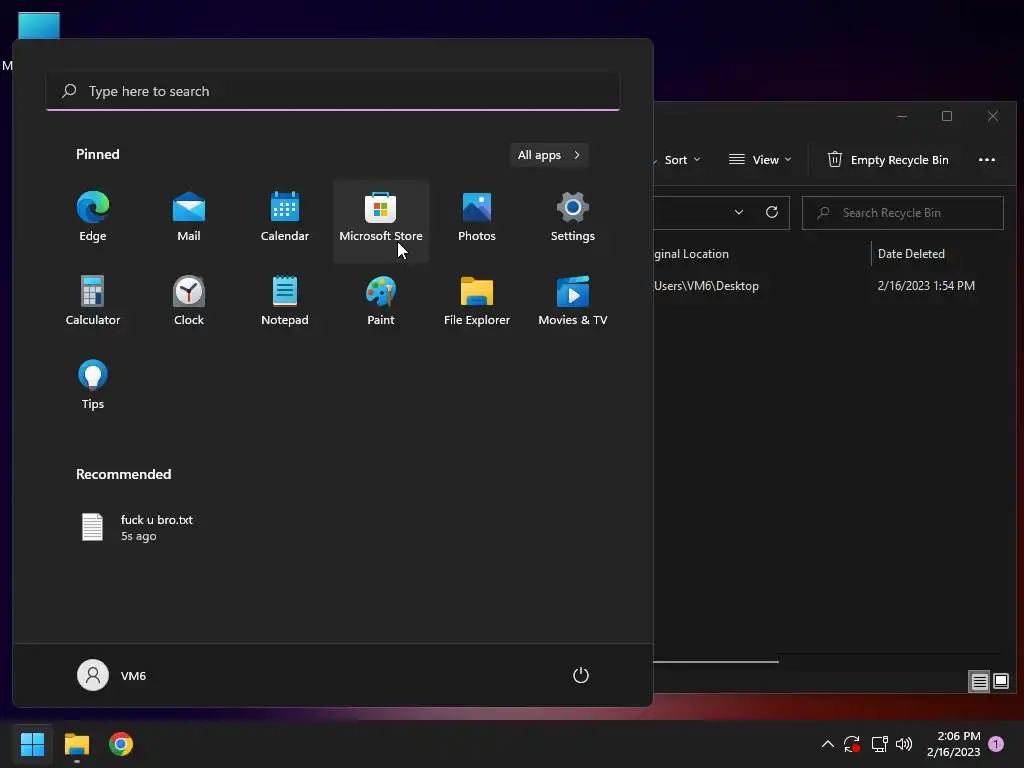Open the power options button
The height and width of the screenshot is (768, 1024).
coord(581,675)
